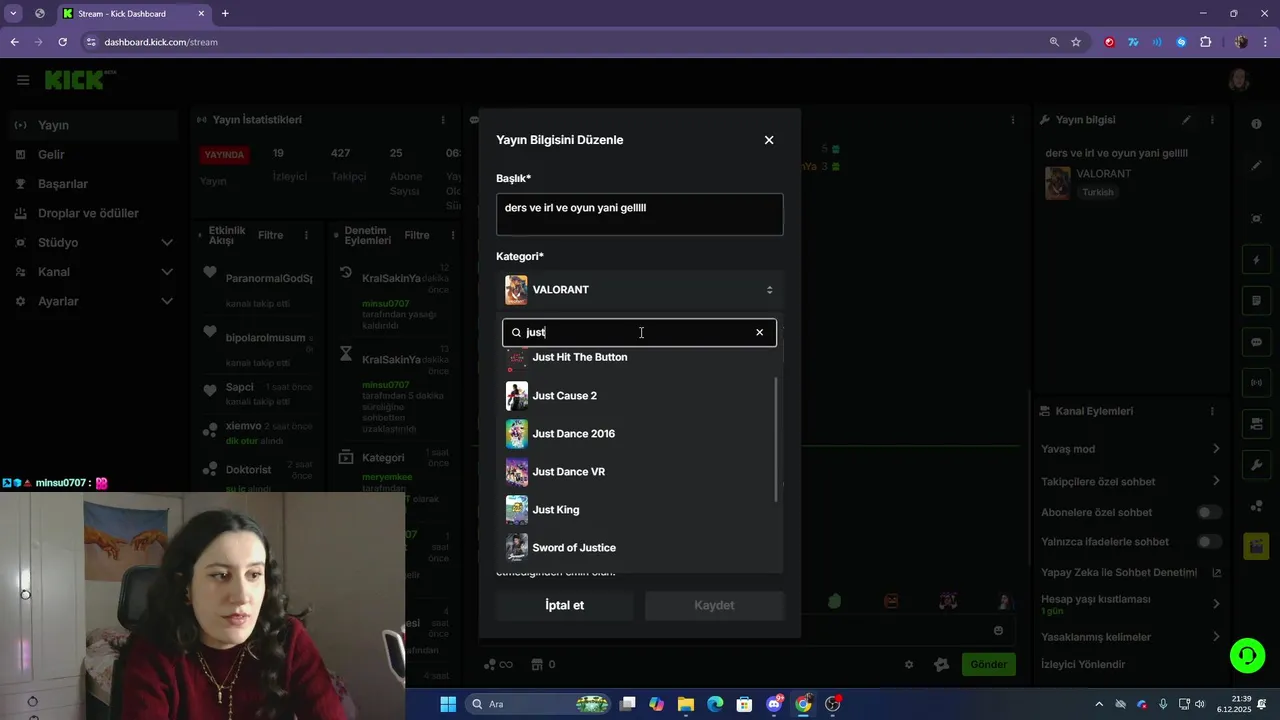
Task: Edit Yayın bilgisi with the pencil icon
Action: pyautogui.click(x=1187, y=120)
